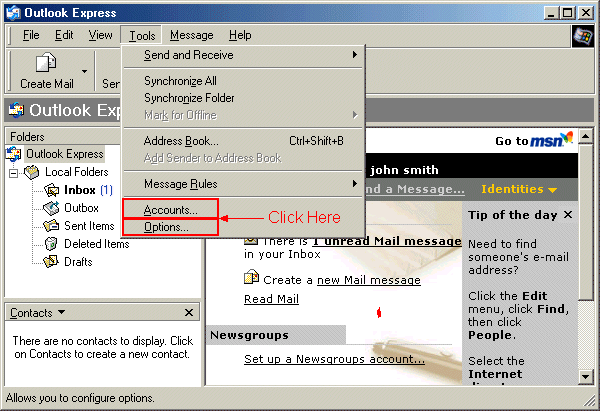This screenshot has height=411, width=600.
Task: Click Set up a Newsgroups account link
Action: pos(334,359)
